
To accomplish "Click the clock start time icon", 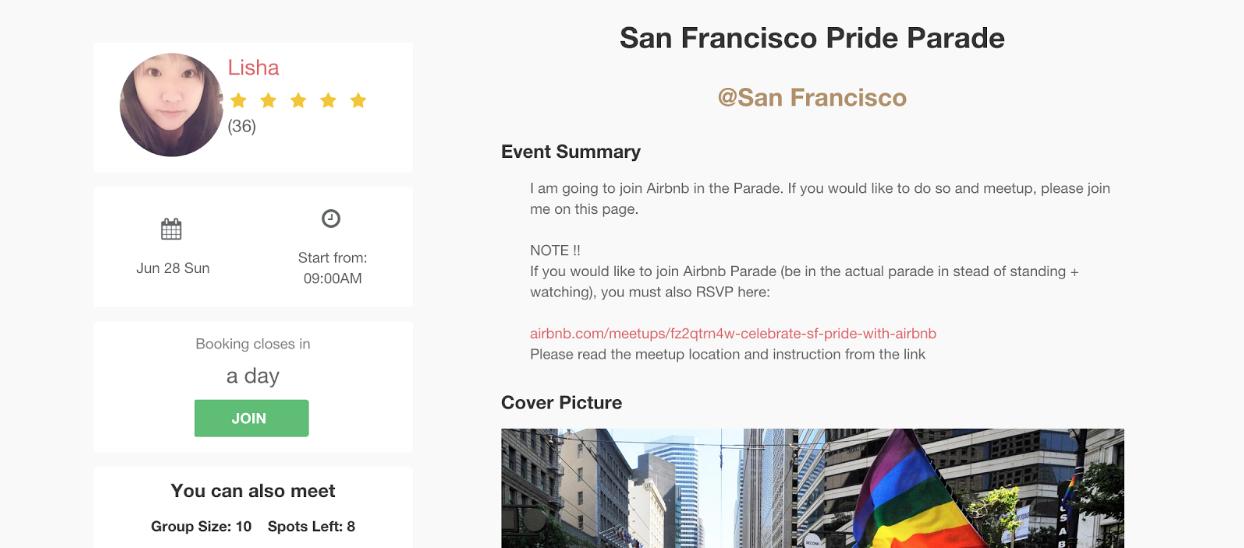I will point(331,218).
